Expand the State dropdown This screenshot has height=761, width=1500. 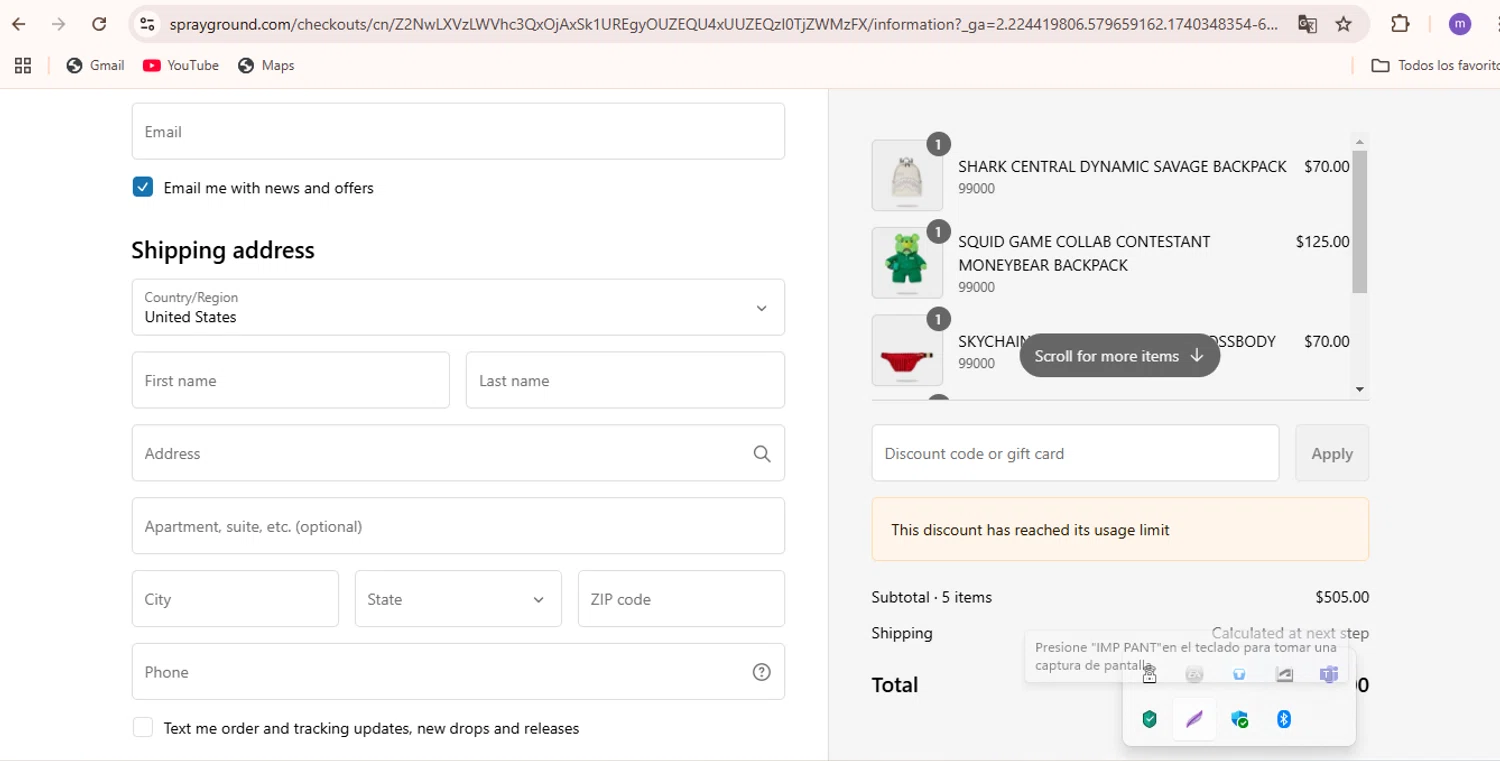tap(458, 599)
